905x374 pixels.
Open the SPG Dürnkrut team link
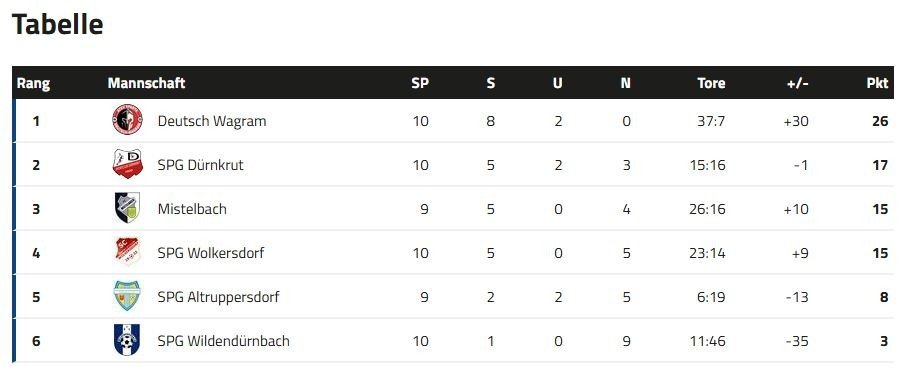(200, 165)
